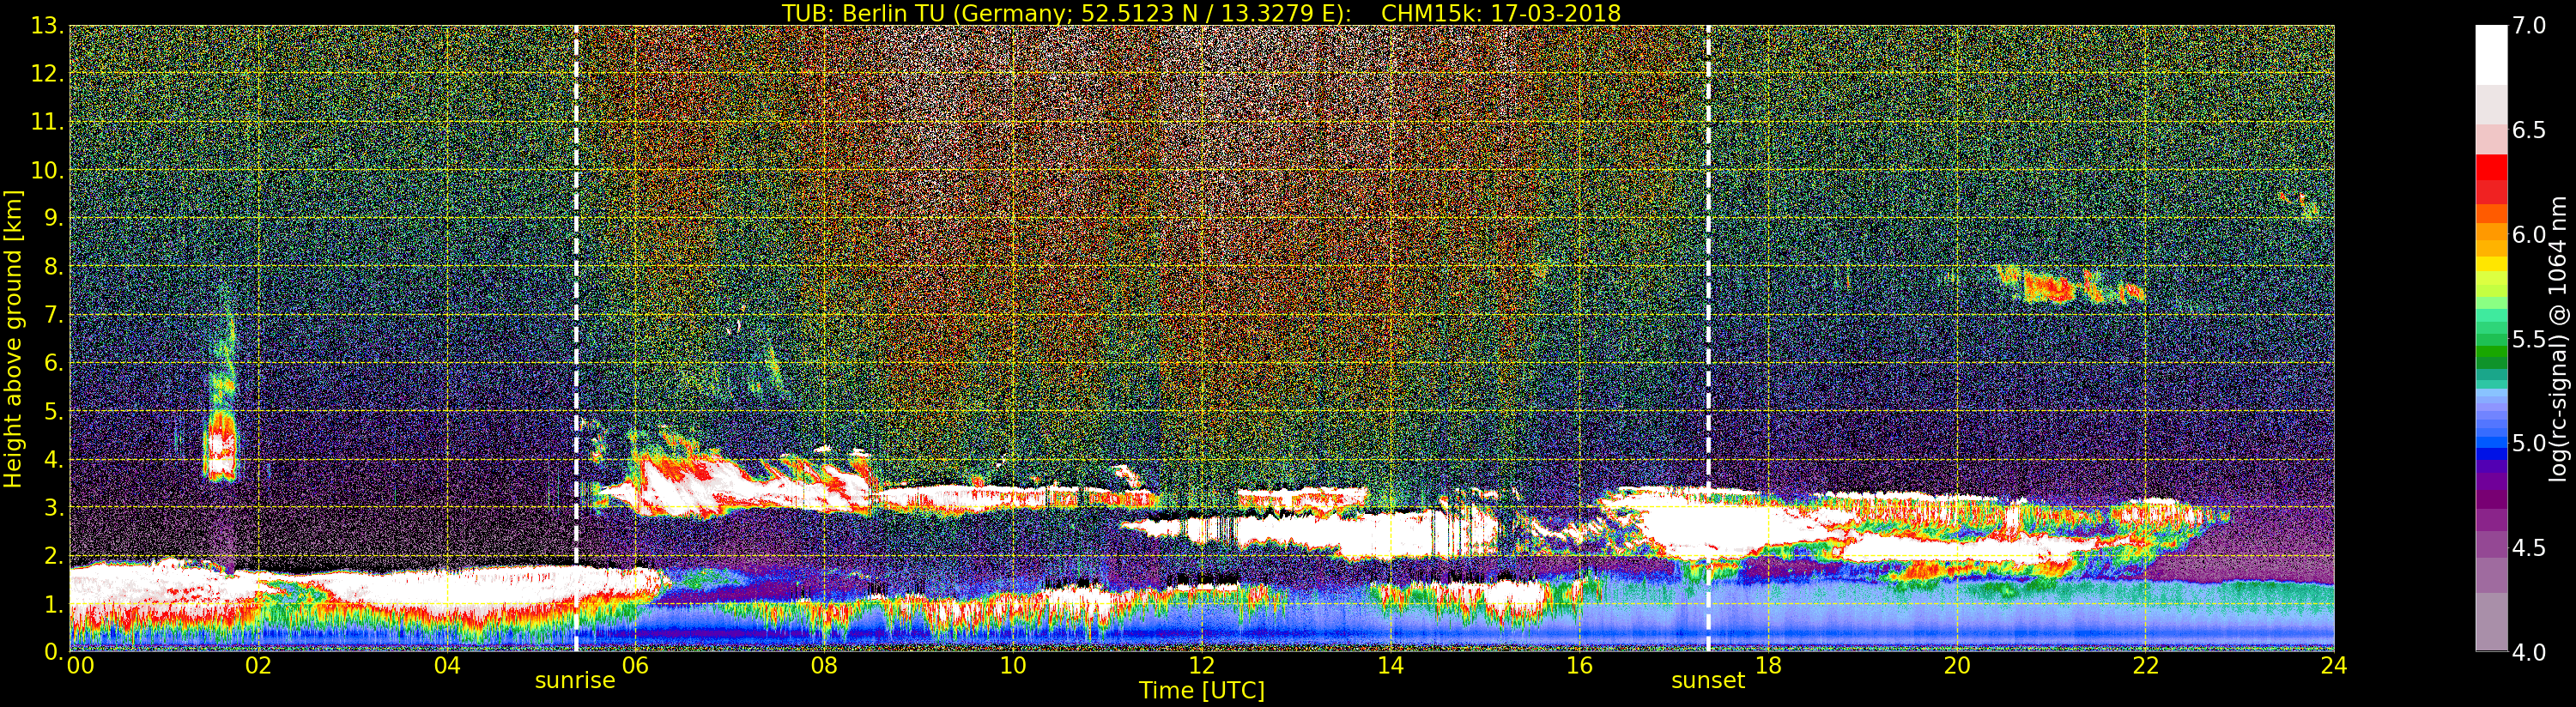This screenshot has width=2576, height=707.
Task: Click the time axis tick '04'
Action: click(447, 665)
